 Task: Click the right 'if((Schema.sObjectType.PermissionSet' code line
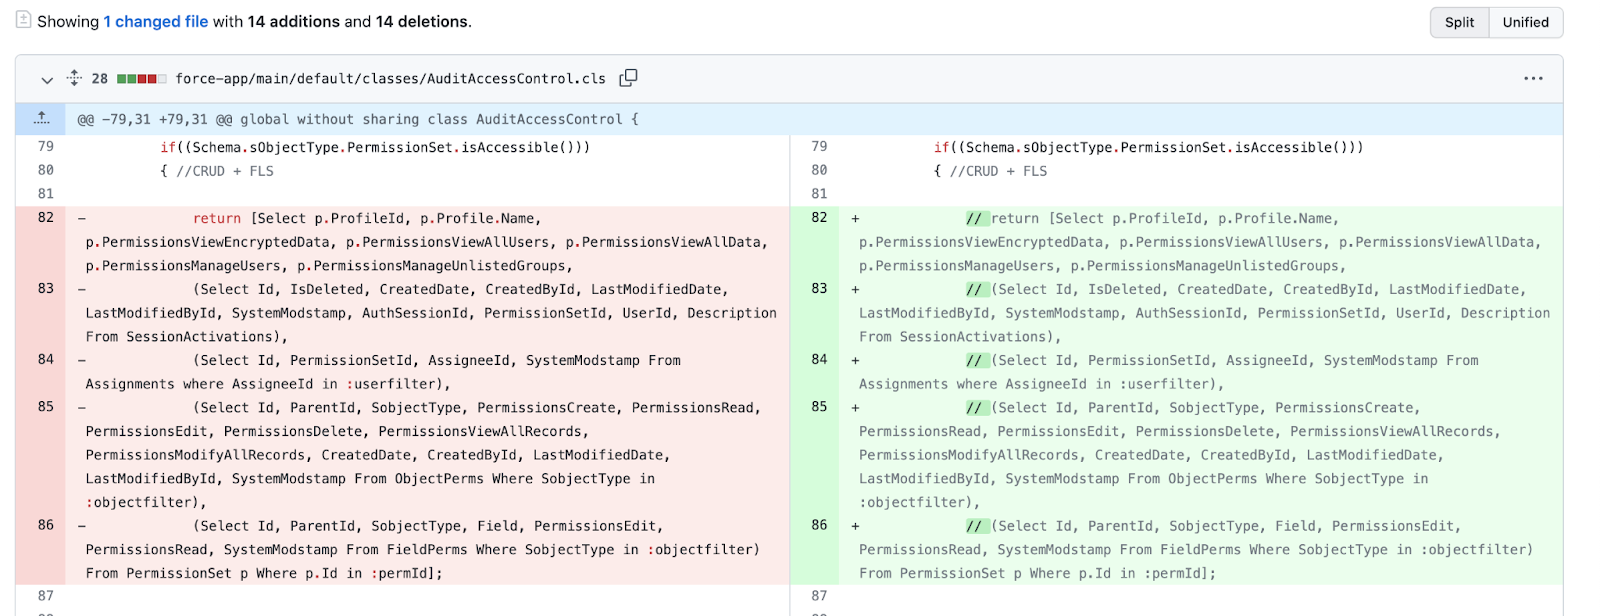coord(1148,147)
